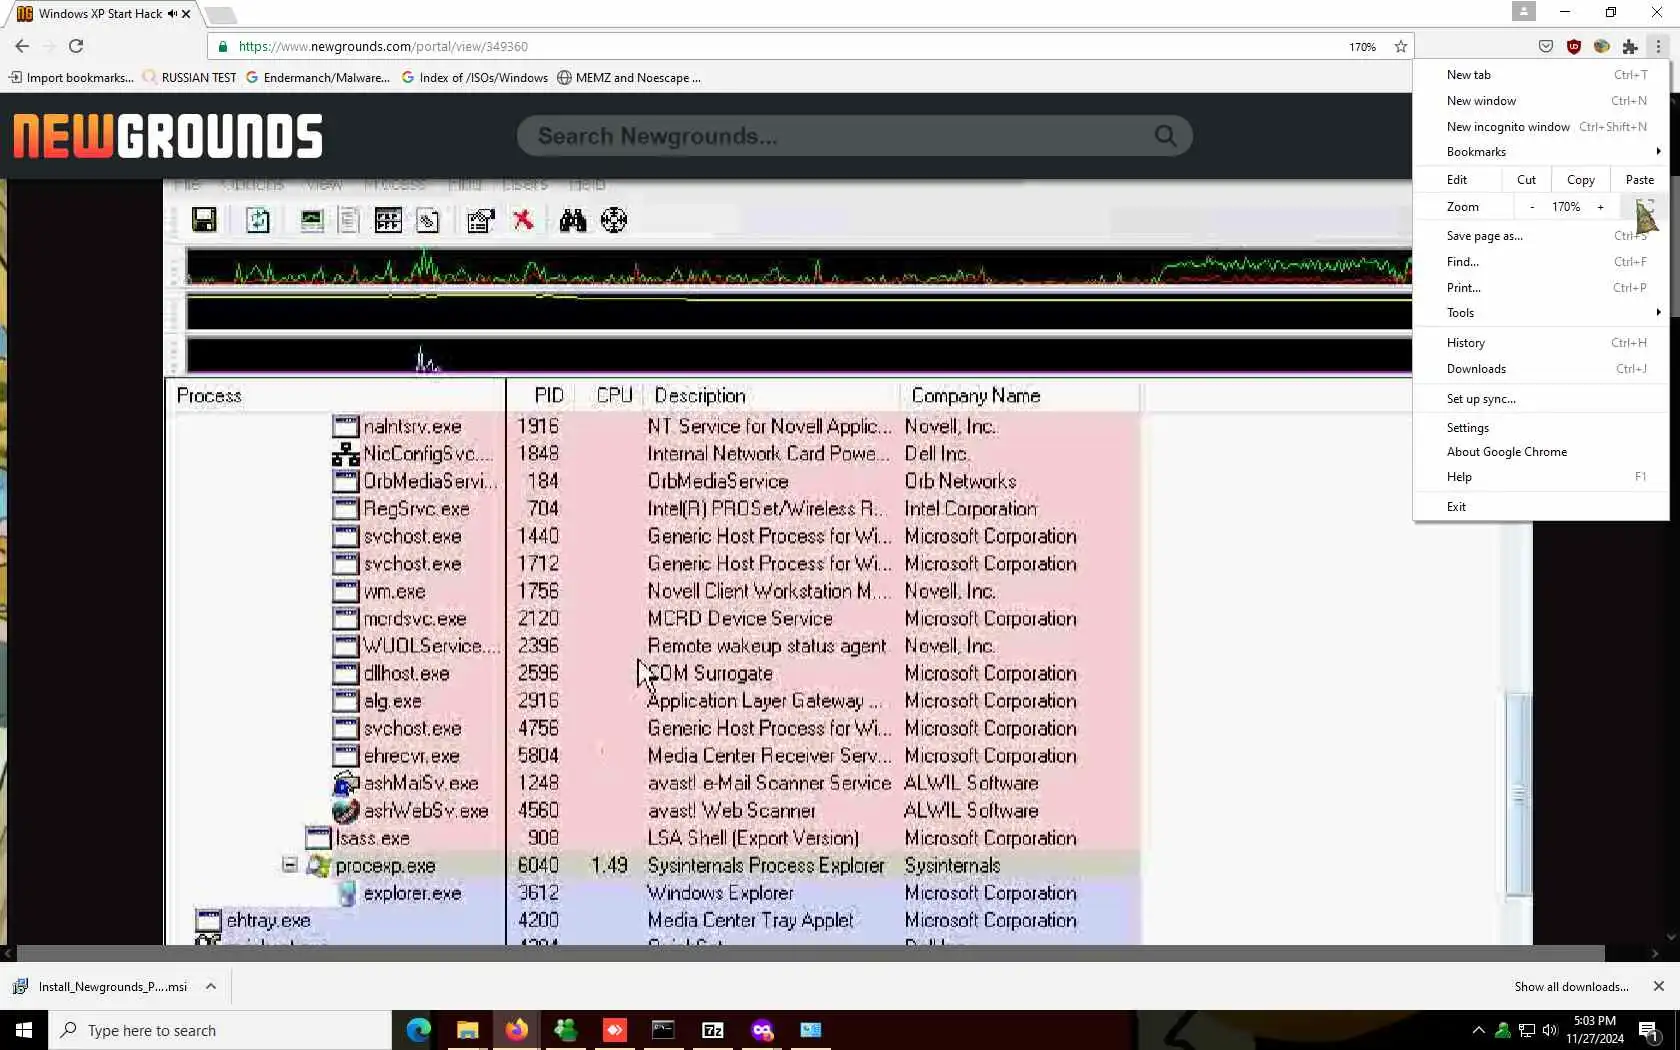This screenshot has height=1050, width=1680.
Task: Select New incognito window
Action: pyautogui.click(x=1541, y=127)
